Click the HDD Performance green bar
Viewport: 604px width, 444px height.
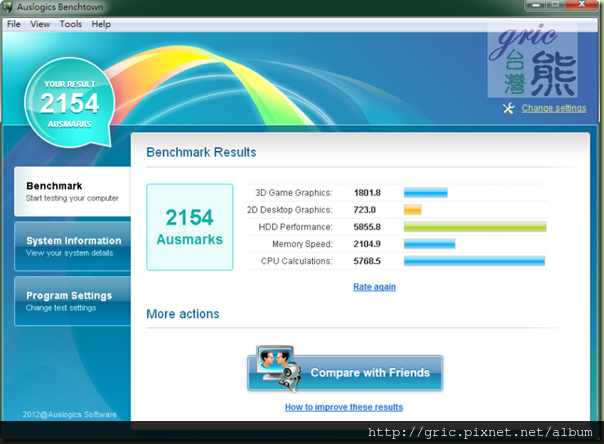click(x=475, y=227)
